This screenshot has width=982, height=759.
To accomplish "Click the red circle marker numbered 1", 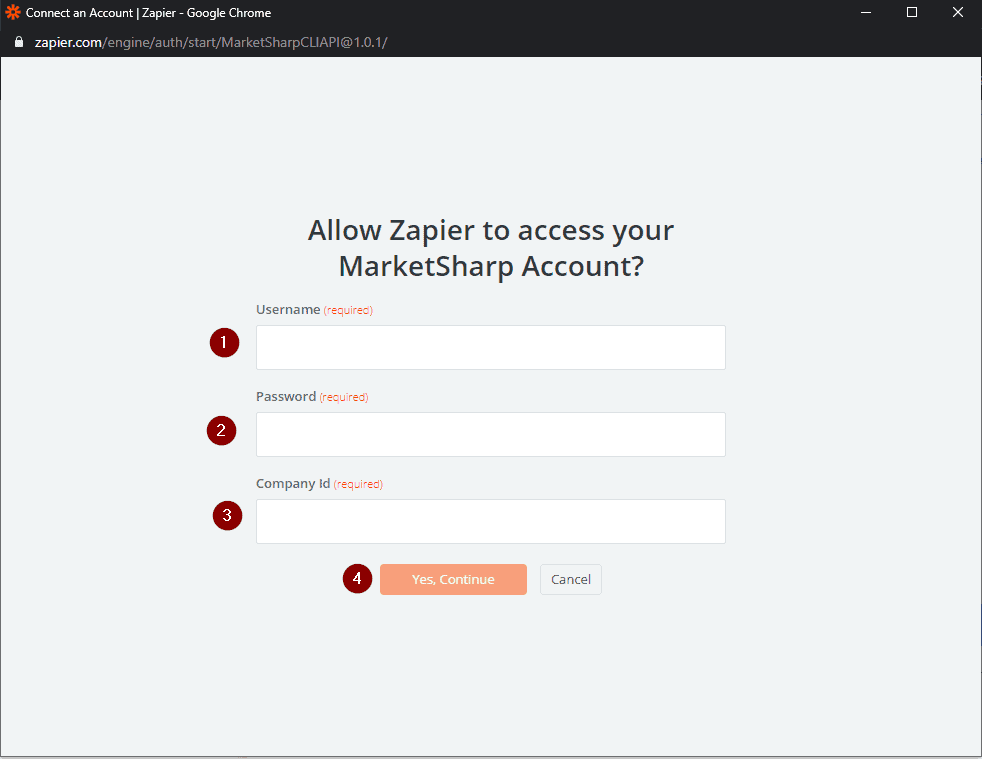I will click(x=224, y=343).
